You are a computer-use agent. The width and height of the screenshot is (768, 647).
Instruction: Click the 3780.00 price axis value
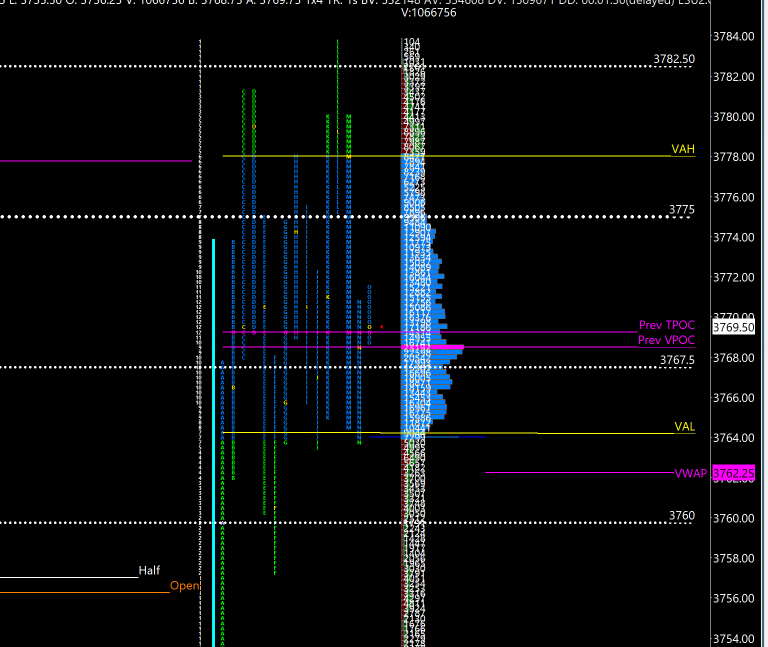(733, 117)
